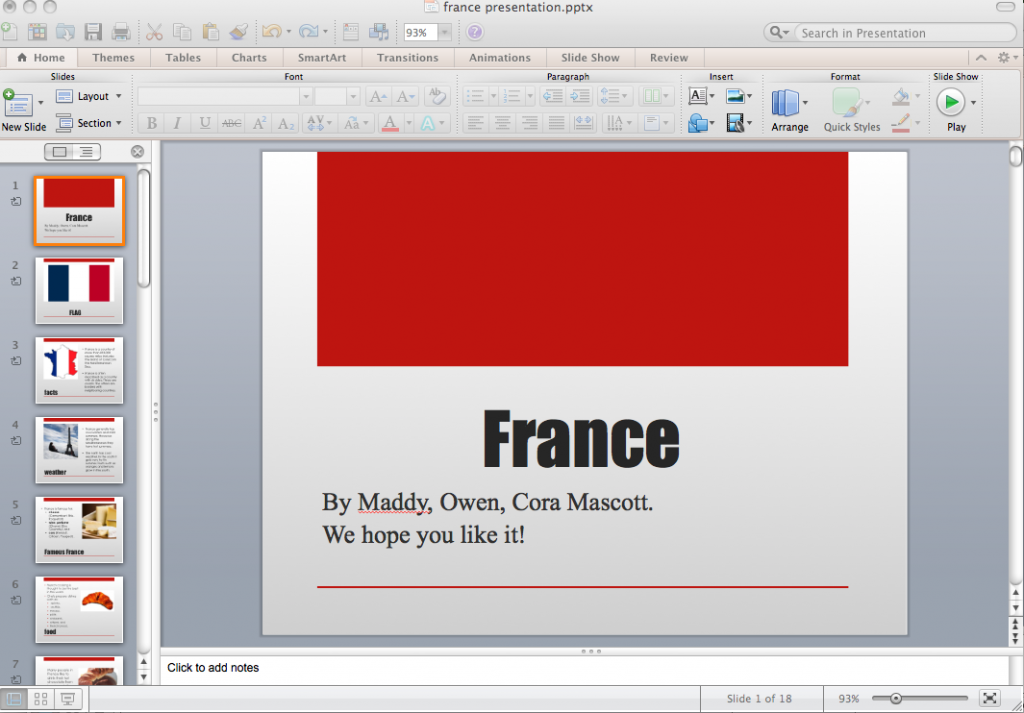Insert a text box
Viewport: 1024px width, 713px height.
697,97
